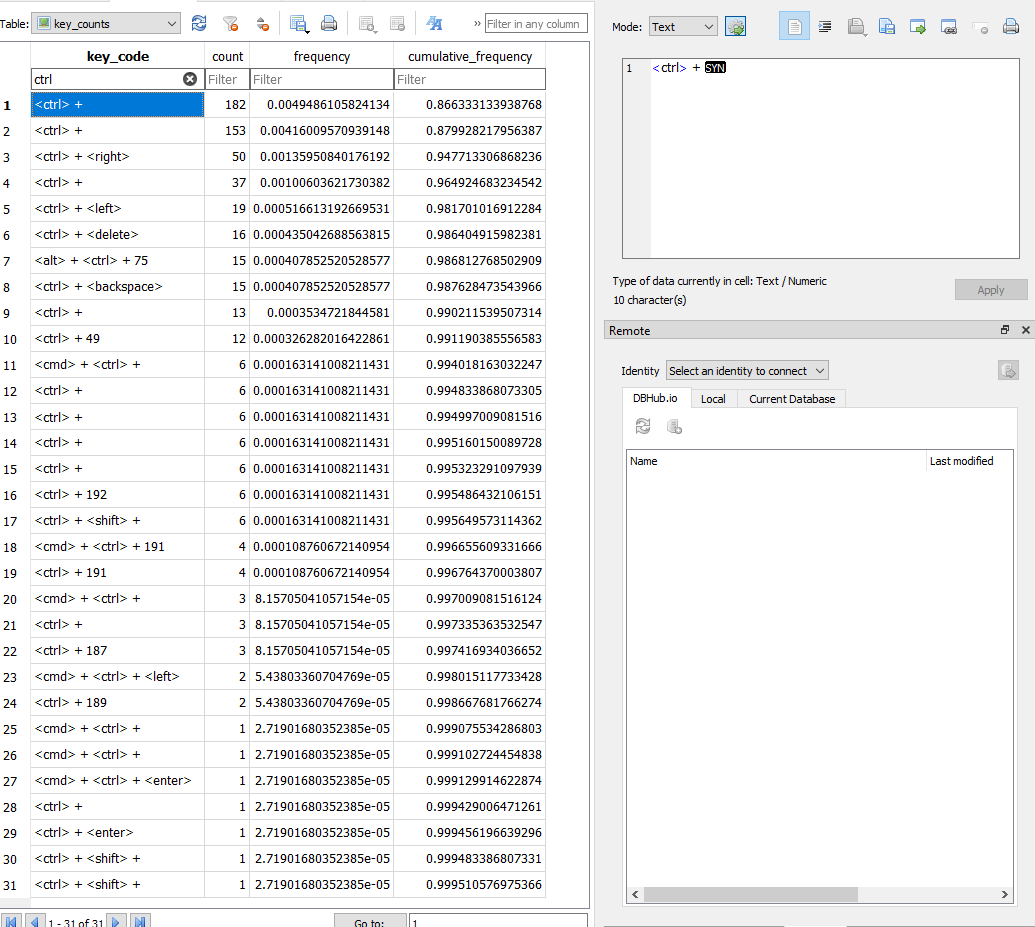
Task: Refresh the key_counts table data
Action: (199, 24)
